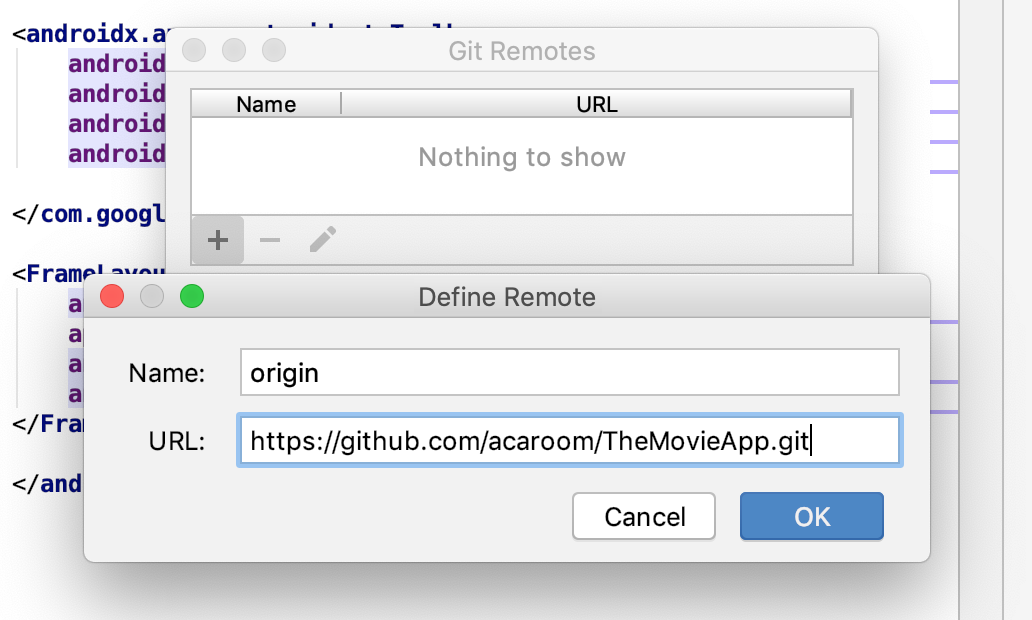Click the minus icon to remove remote
The image size is (1032, 620).
pos(270,240)
